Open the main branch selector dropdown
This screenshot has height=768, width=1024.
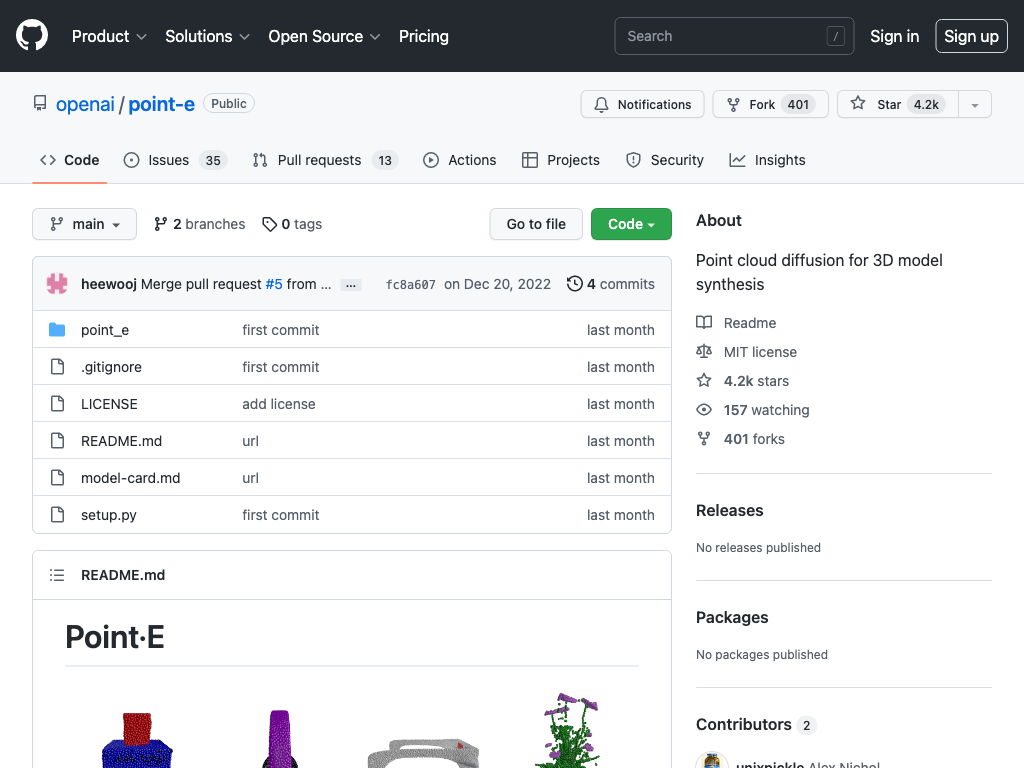pos(84,224)
